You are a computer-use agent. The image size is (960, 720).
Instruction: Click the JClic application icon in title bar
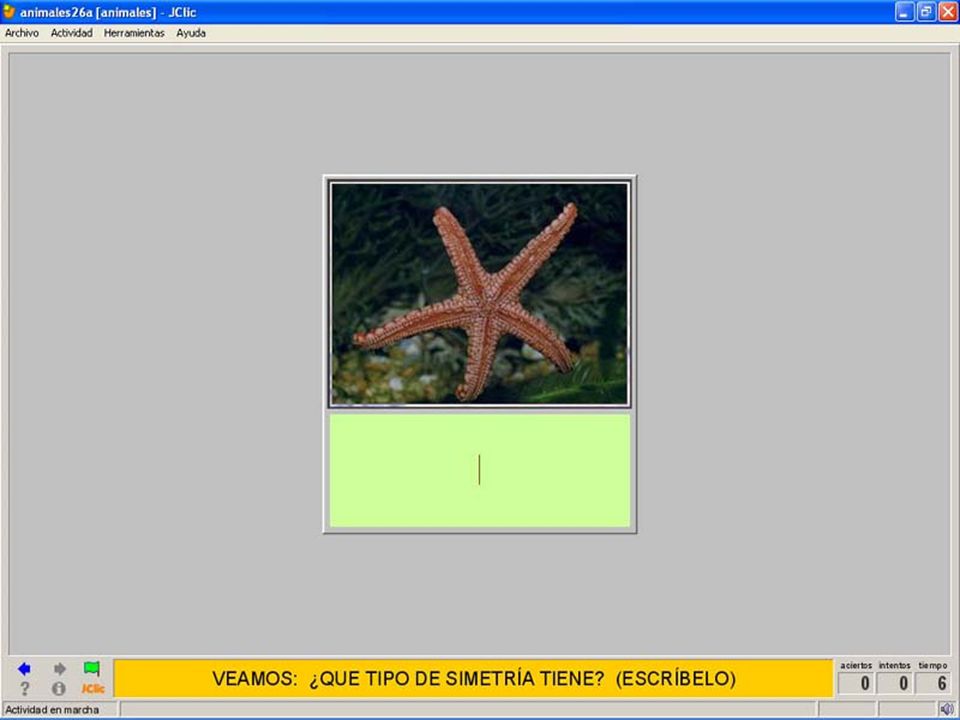click(x=9, y=12)
